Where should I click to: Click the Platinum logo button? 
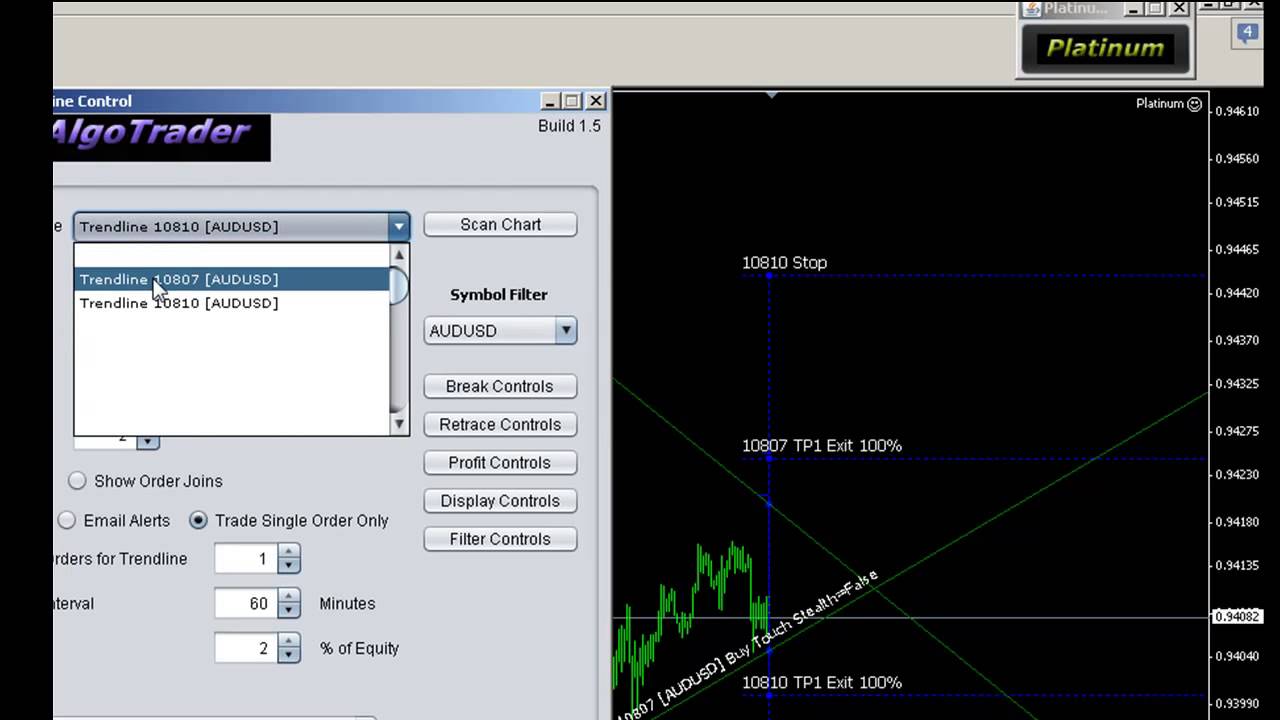tap(1104, 47)
